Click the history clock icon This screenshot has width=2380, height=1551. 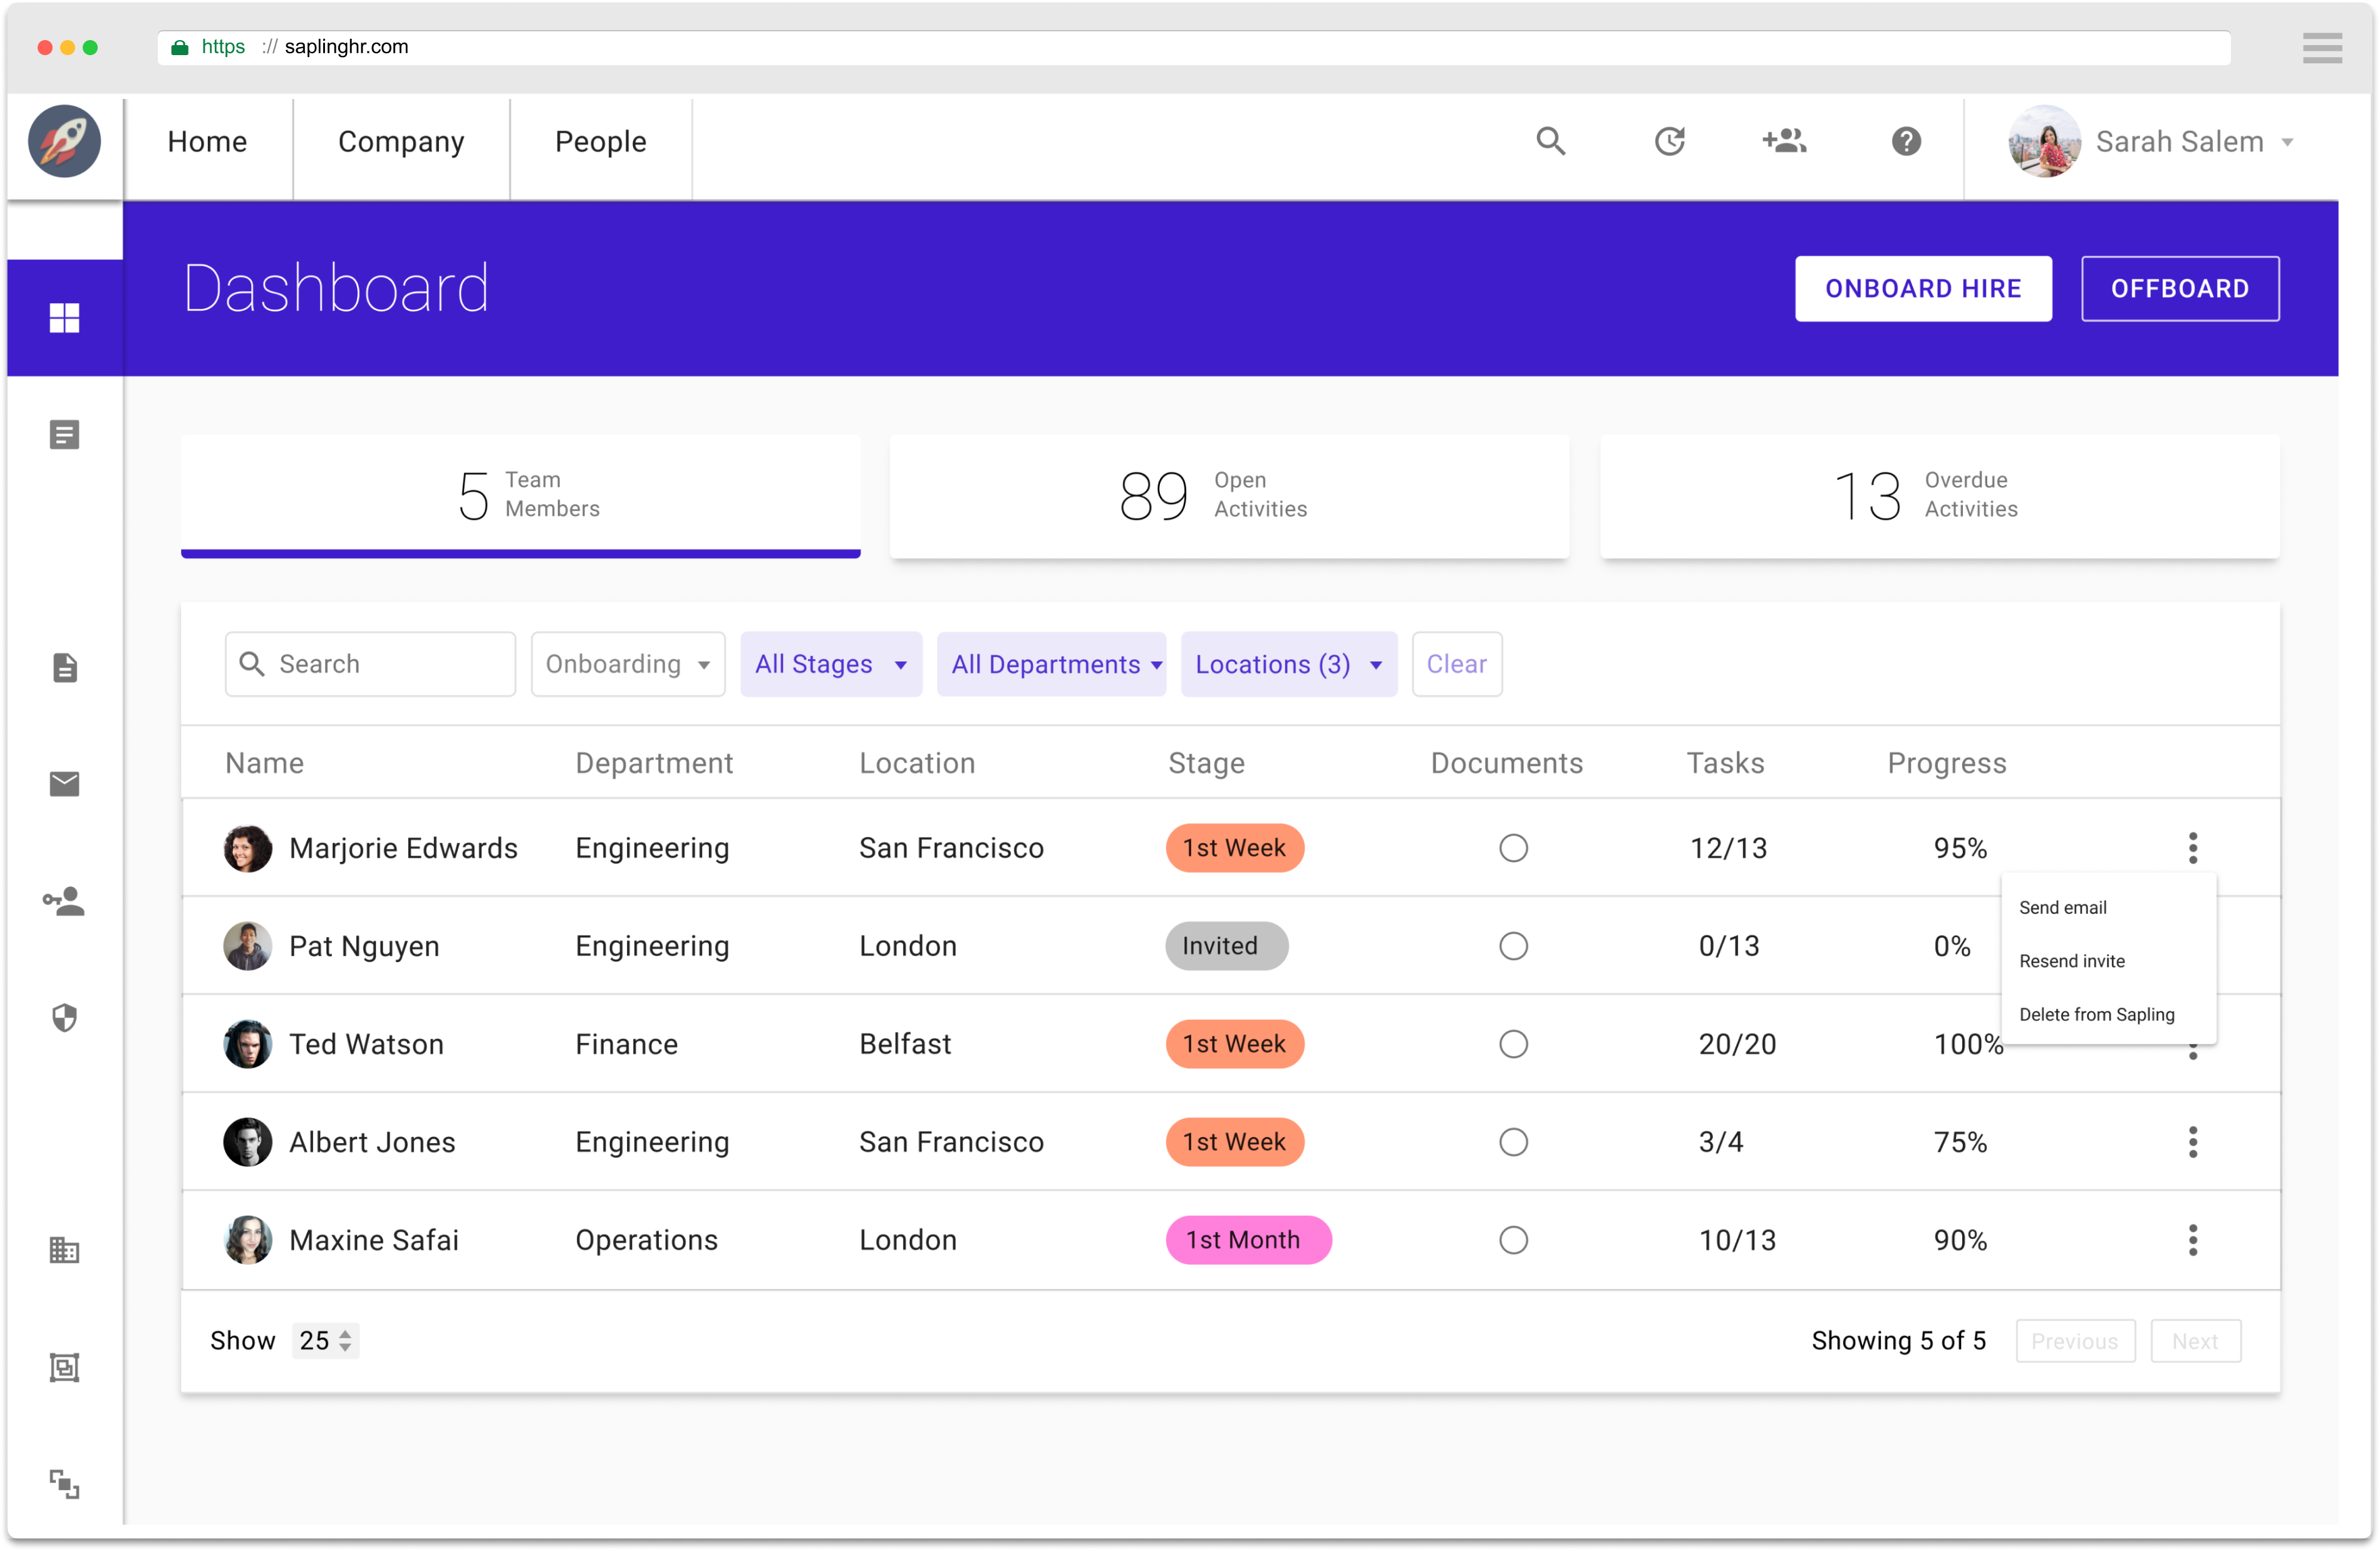click(x=1669, y=141)
